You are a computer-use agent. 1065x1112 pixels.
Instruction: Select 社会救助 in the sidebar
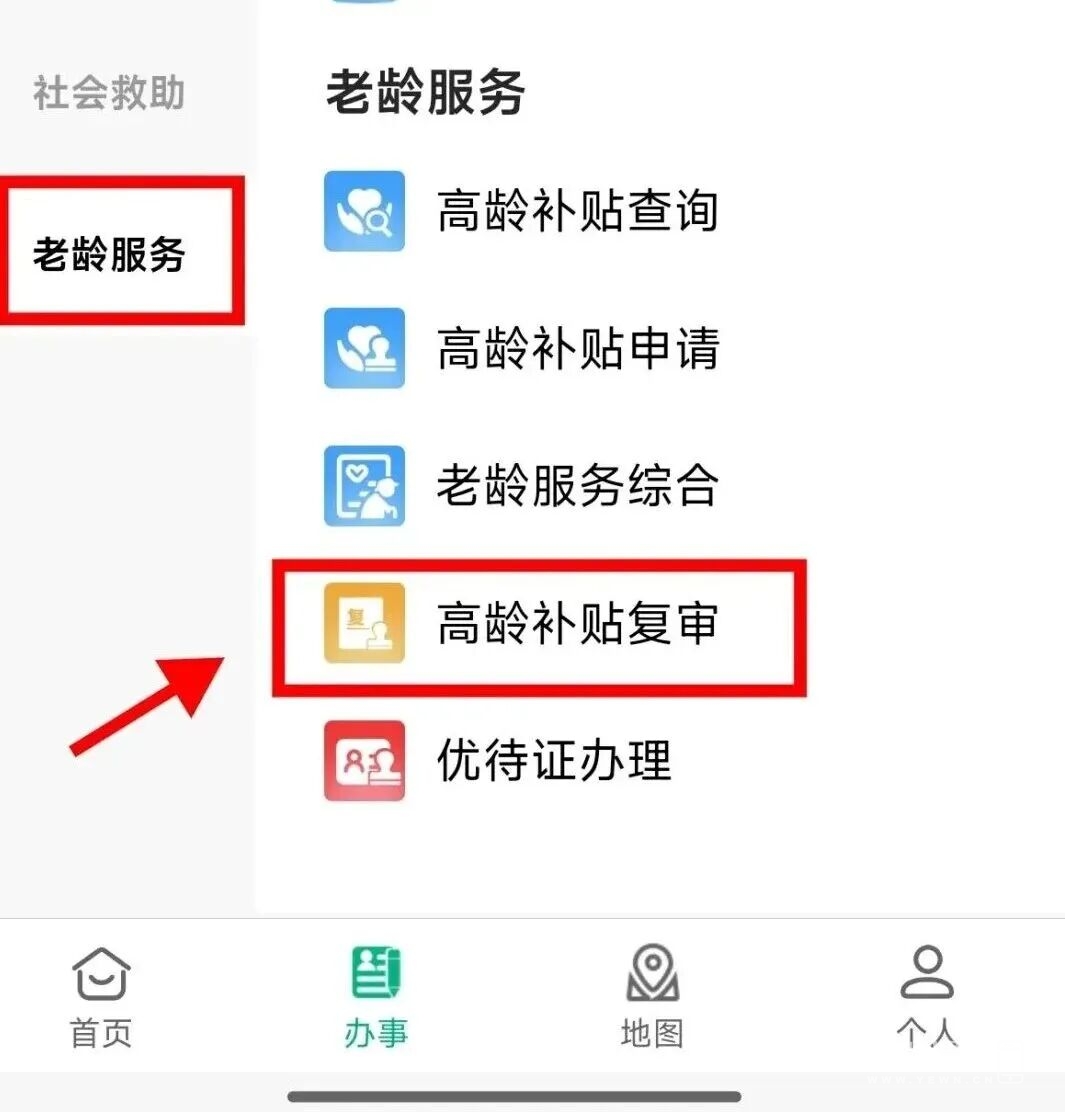109,93
